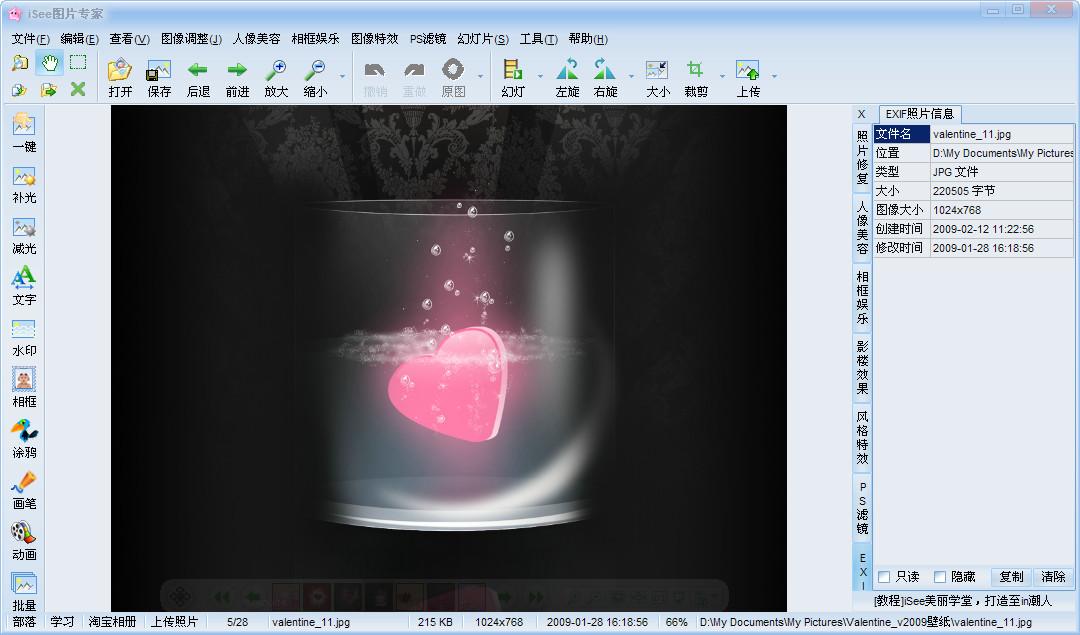Toggle the 隐藏 hidden checkbox
The height and width of the screenshot is (635, 1080).
[x=940, y=577]
